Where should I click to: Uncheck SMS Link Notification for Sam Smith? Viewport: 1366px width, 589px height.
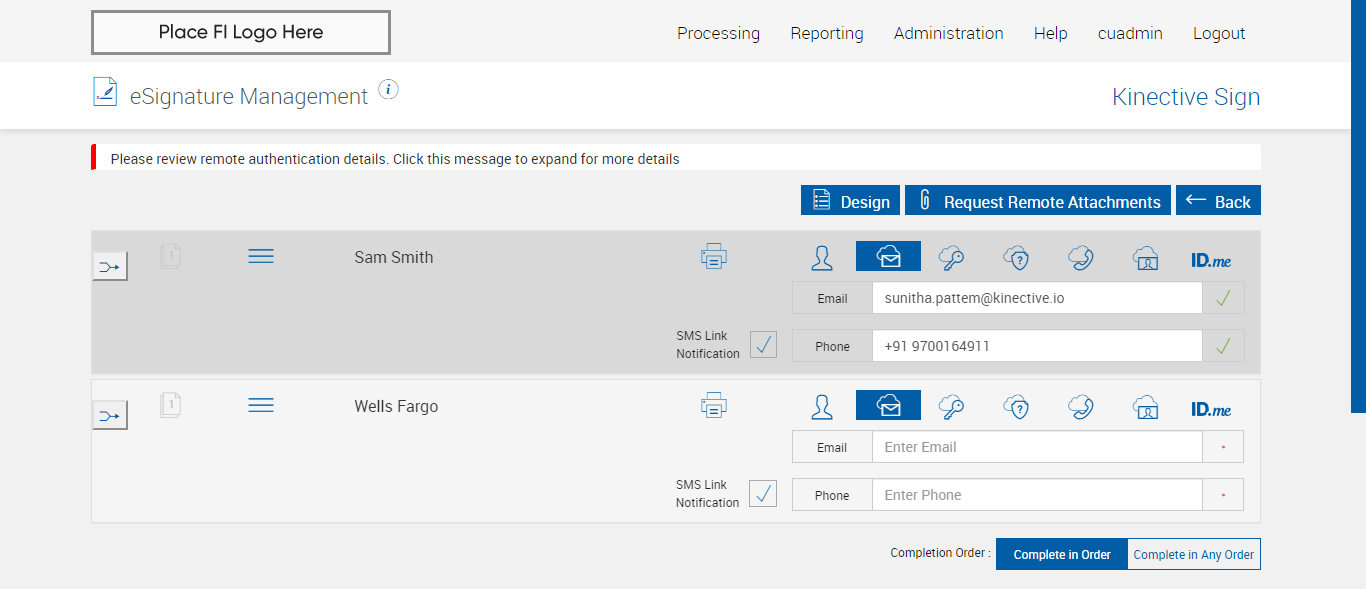[x=763, y=345]
